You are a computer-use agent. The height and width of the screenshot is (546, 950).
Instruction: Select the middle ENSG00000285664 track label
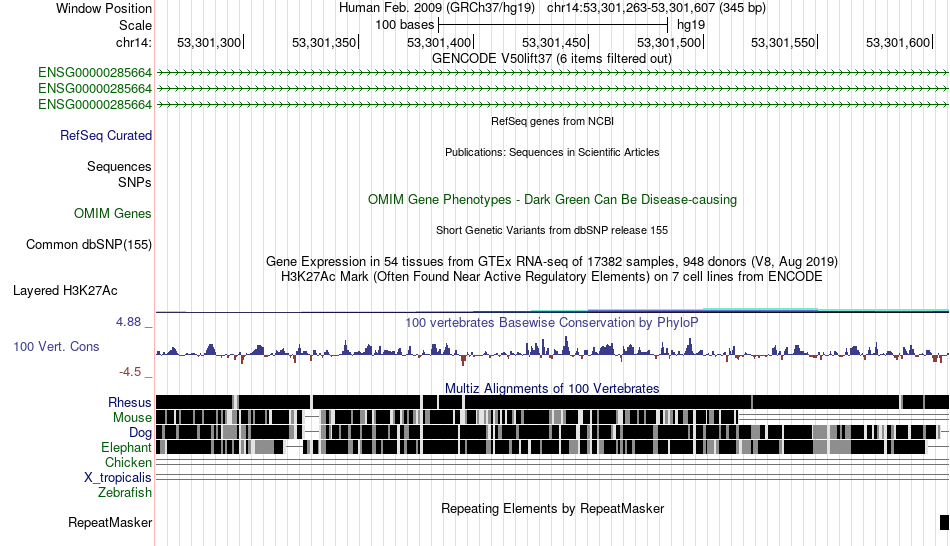coord(95,88)
